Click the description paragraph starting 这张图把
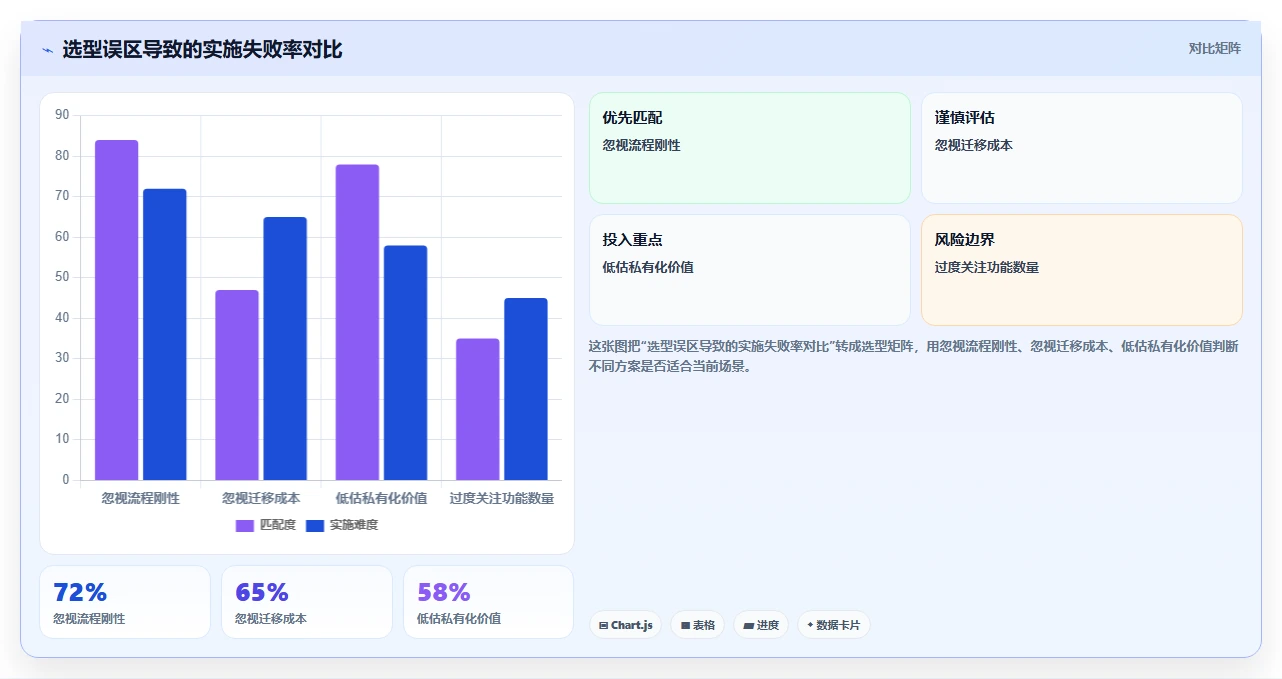The width and height of the screenshot is (1282, 679). coord(914,356)
